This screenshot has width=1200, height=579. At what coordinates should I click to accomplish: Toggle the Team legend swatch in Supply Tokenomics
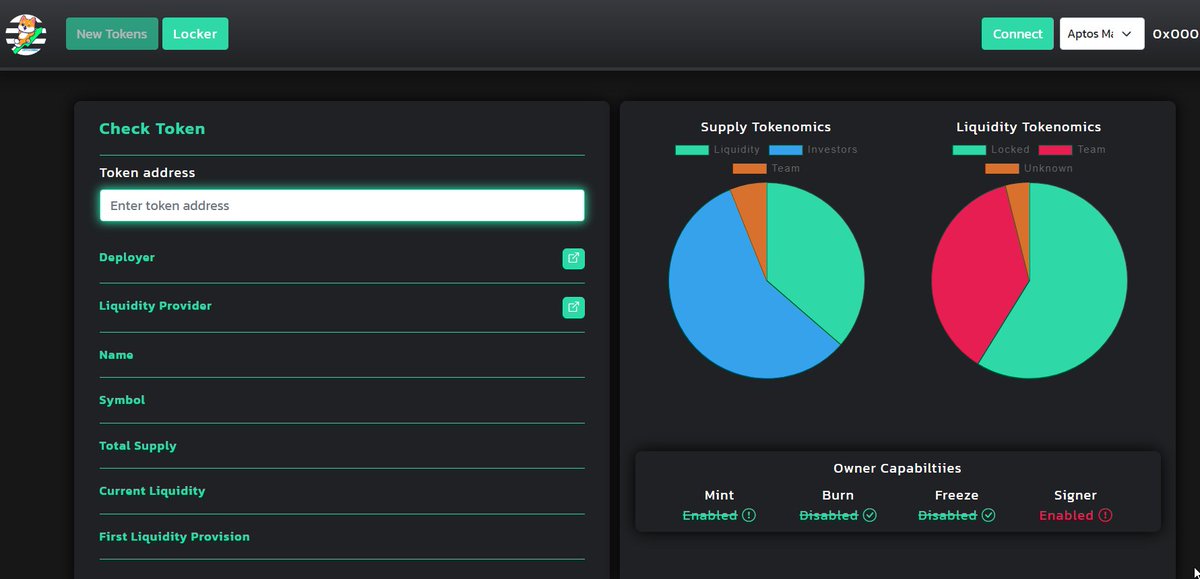point(749,169)
